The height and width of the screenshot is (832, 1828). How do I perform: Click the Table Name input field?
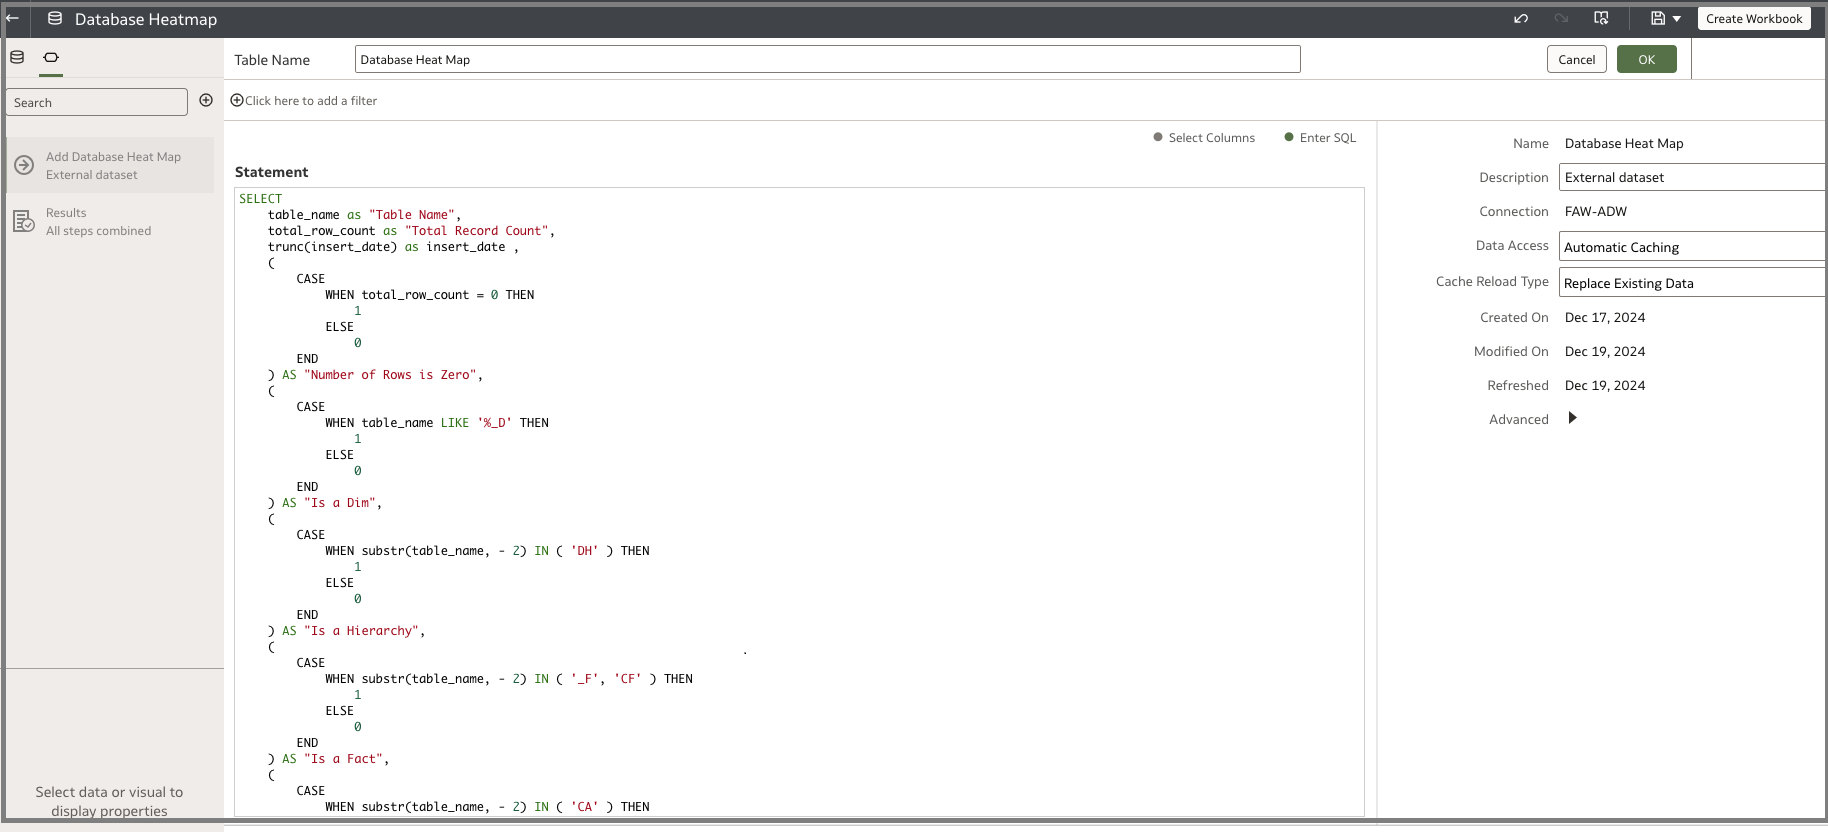[x=827, y=59]
